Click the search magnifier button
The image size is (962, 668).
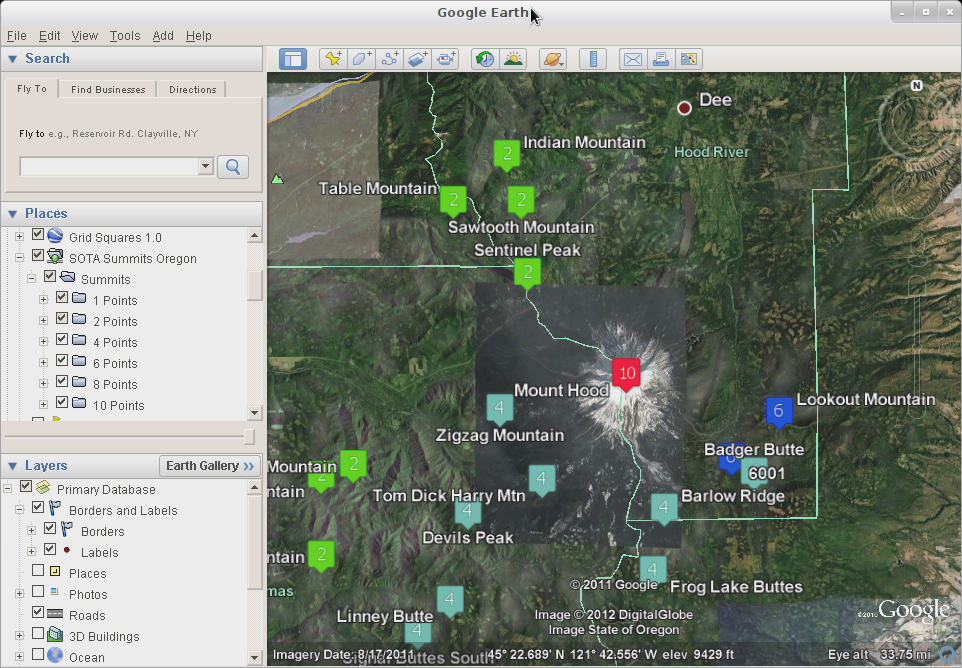tap(233, 167)
